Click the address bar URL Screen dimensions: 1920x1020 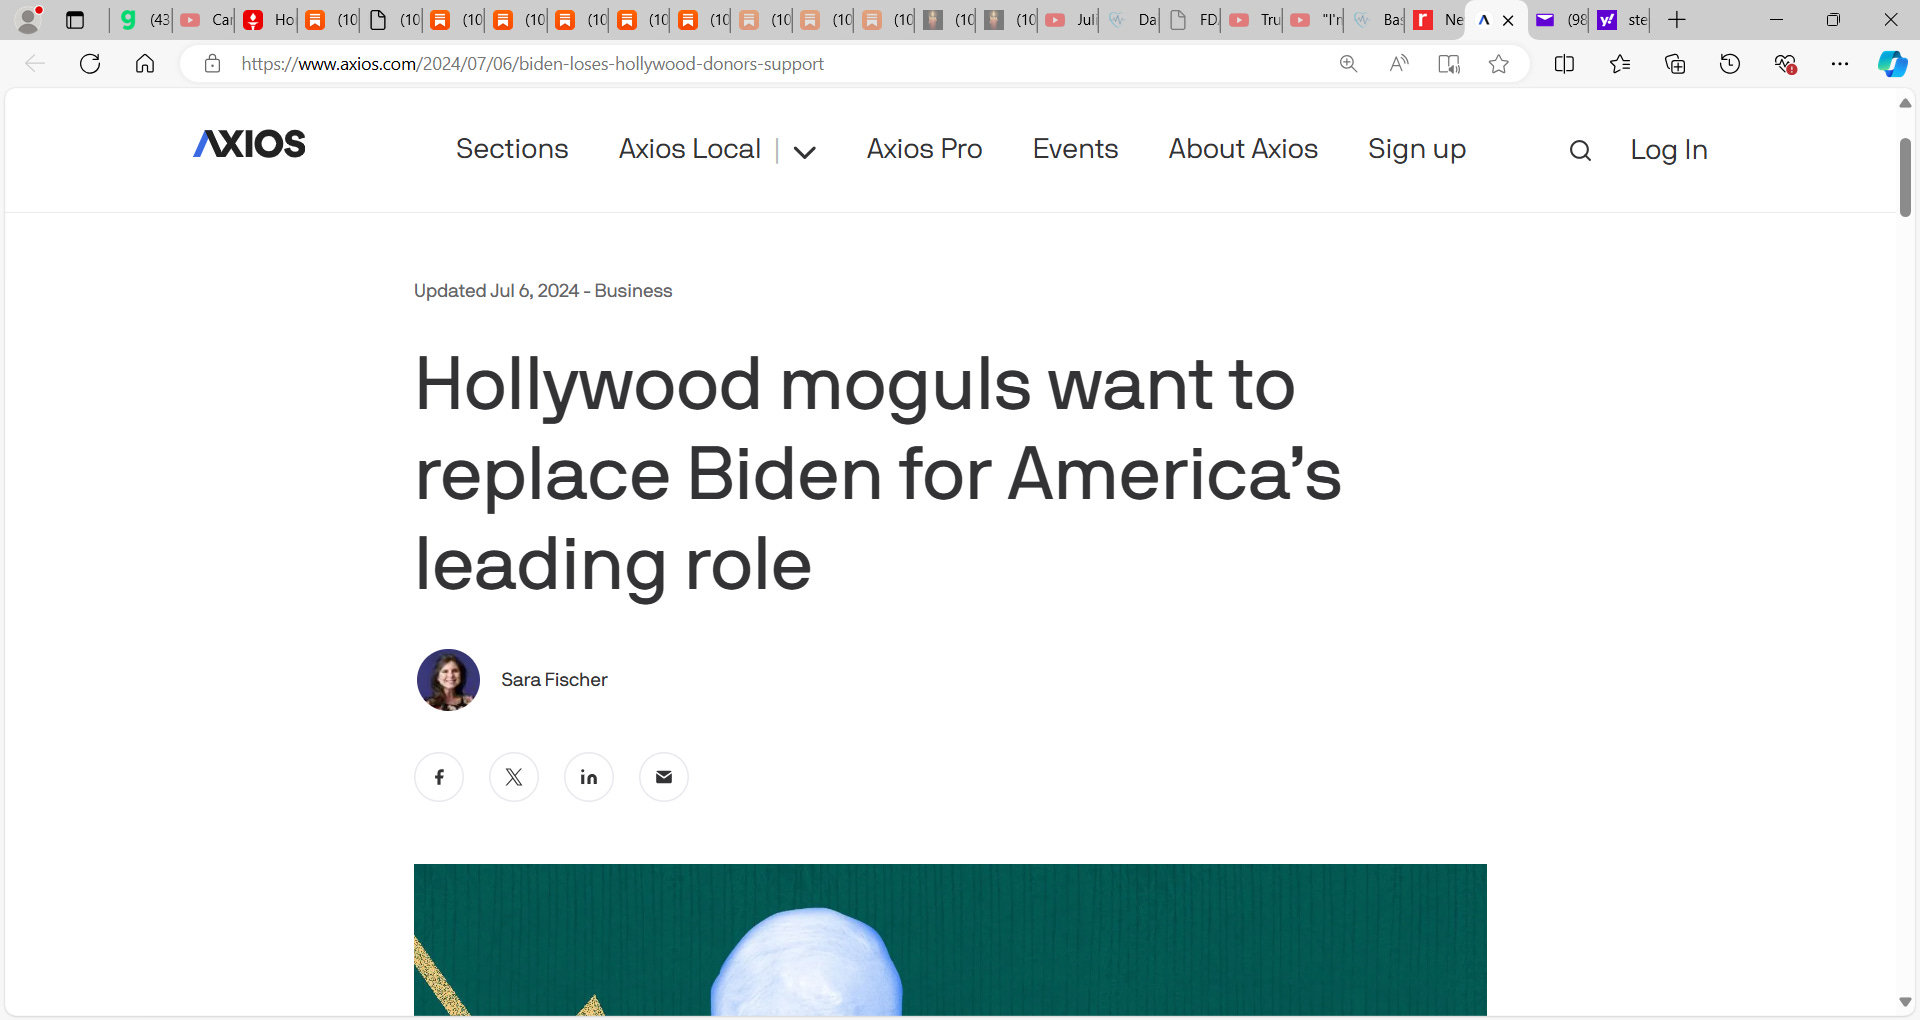pyautogui.click(x=533, y=64)
